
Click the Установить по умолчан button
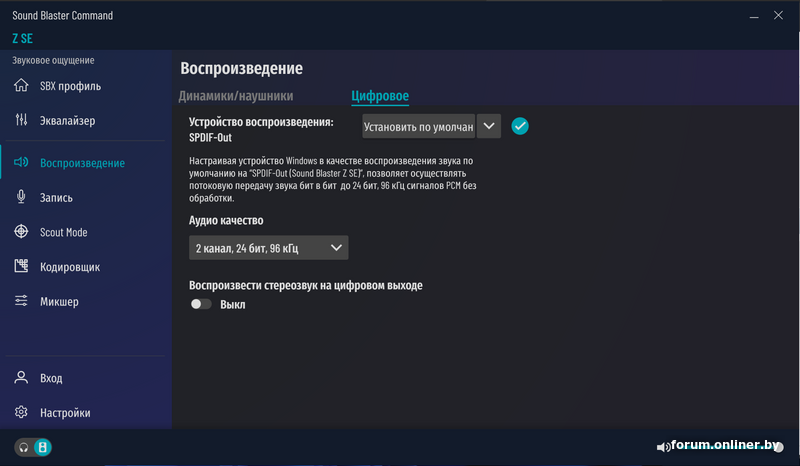[418, 126]
